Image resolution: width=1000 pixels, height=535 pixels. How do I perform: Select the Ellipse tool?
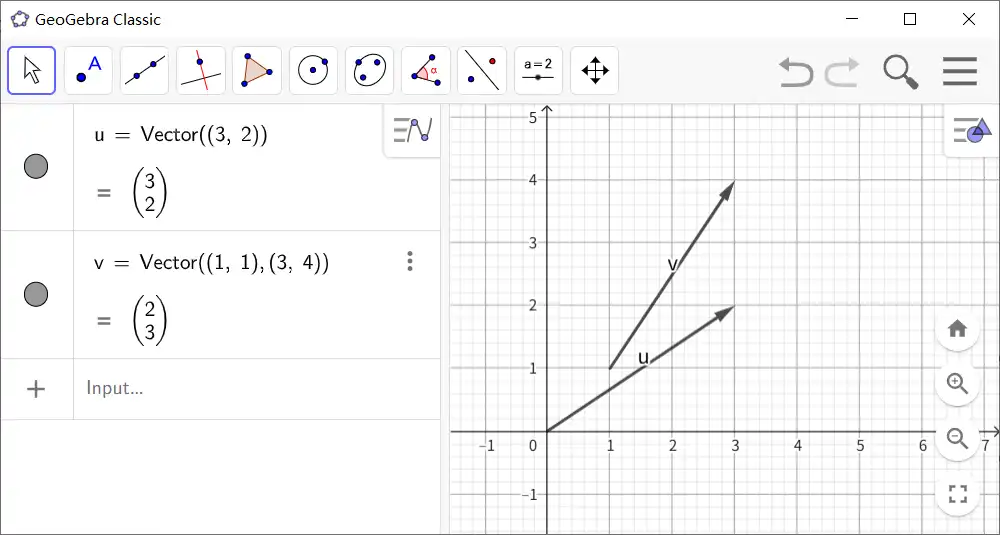point(369,71)
